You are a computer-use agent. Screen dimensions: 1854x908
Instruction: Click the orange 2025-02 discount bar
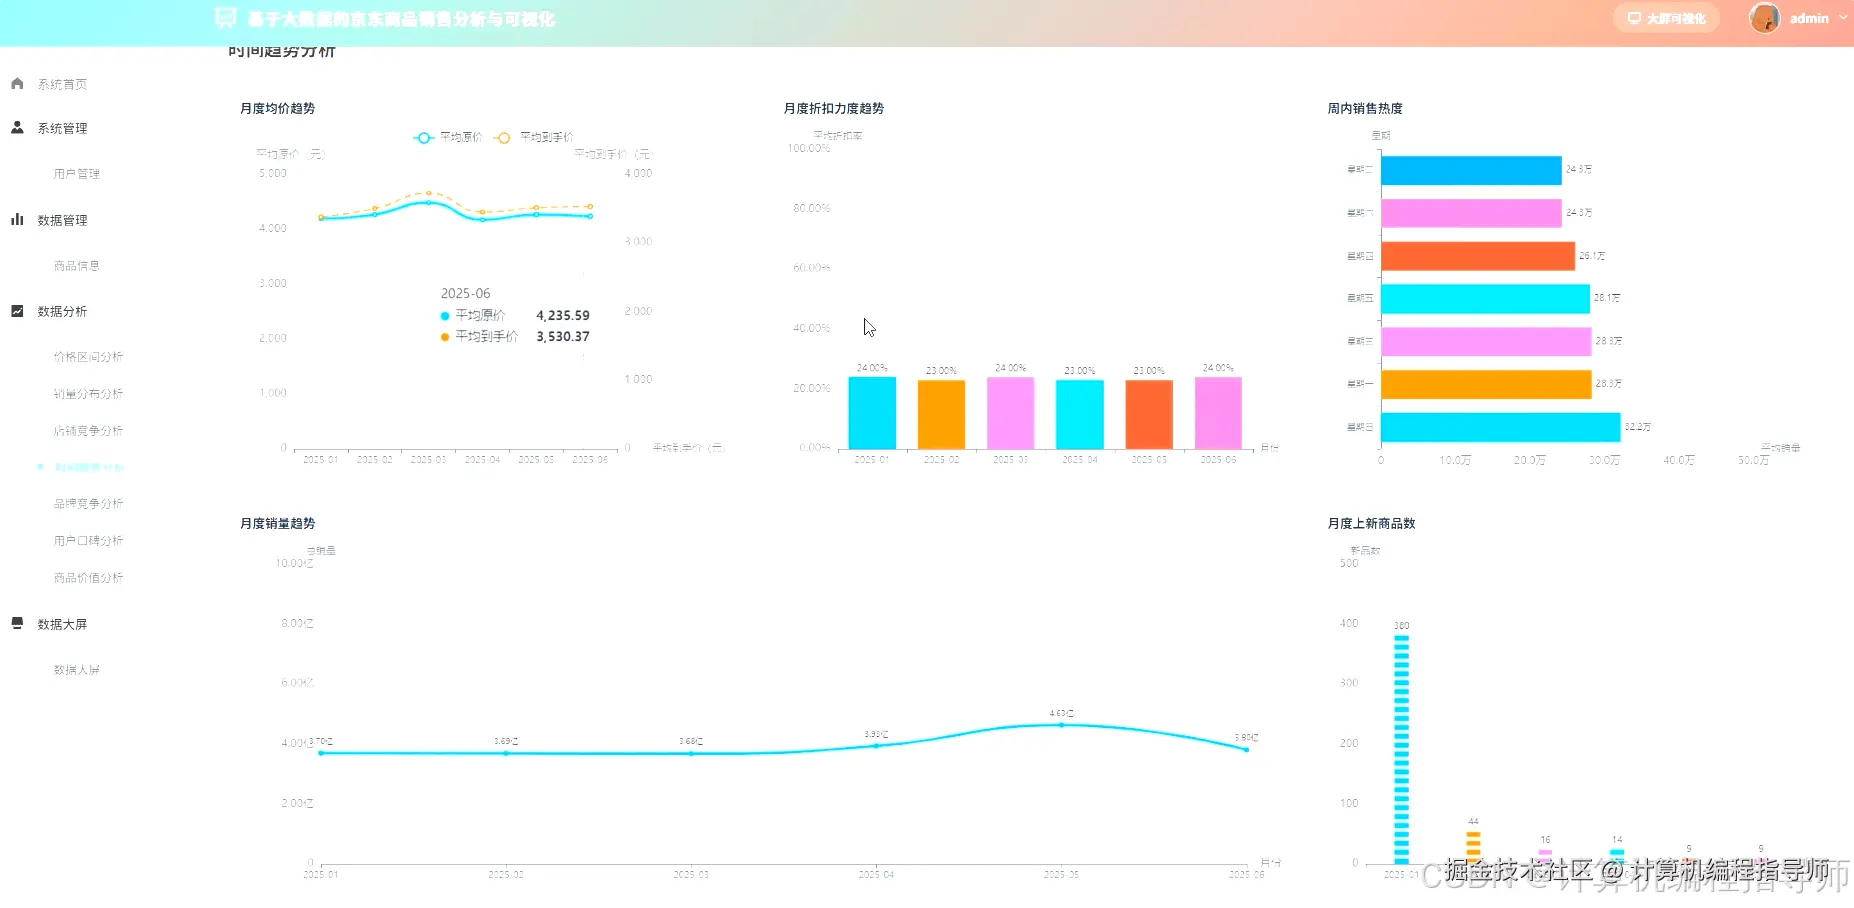point(941,415)
